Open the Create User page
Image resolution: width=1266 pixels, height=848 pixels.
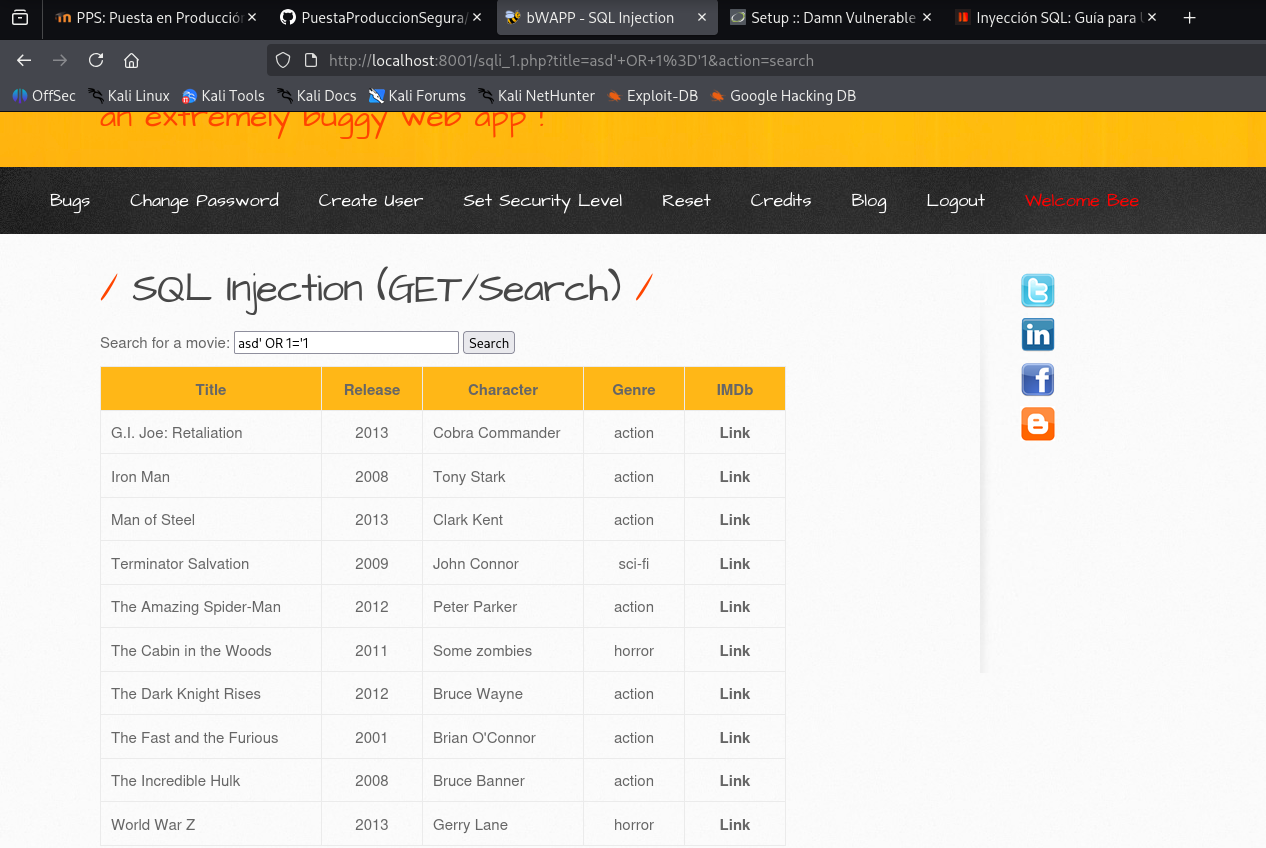coord(370,201)
